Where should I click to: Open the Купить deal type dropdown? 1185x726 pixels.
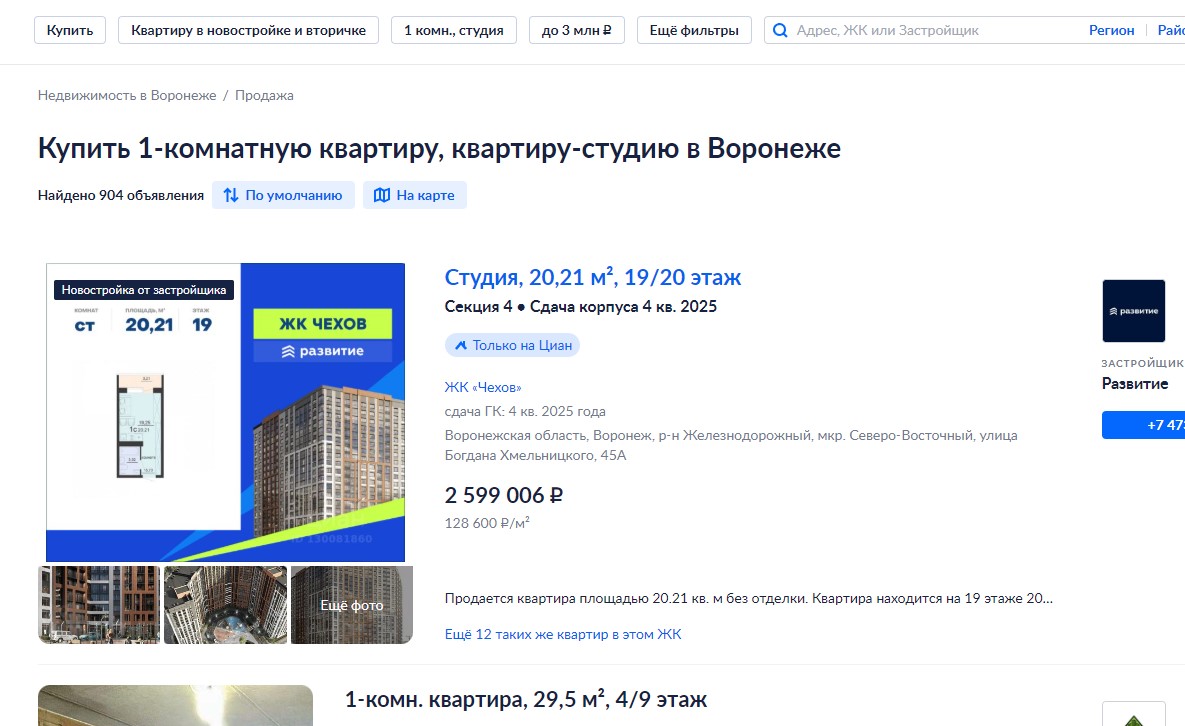click(x=69, y=30)
